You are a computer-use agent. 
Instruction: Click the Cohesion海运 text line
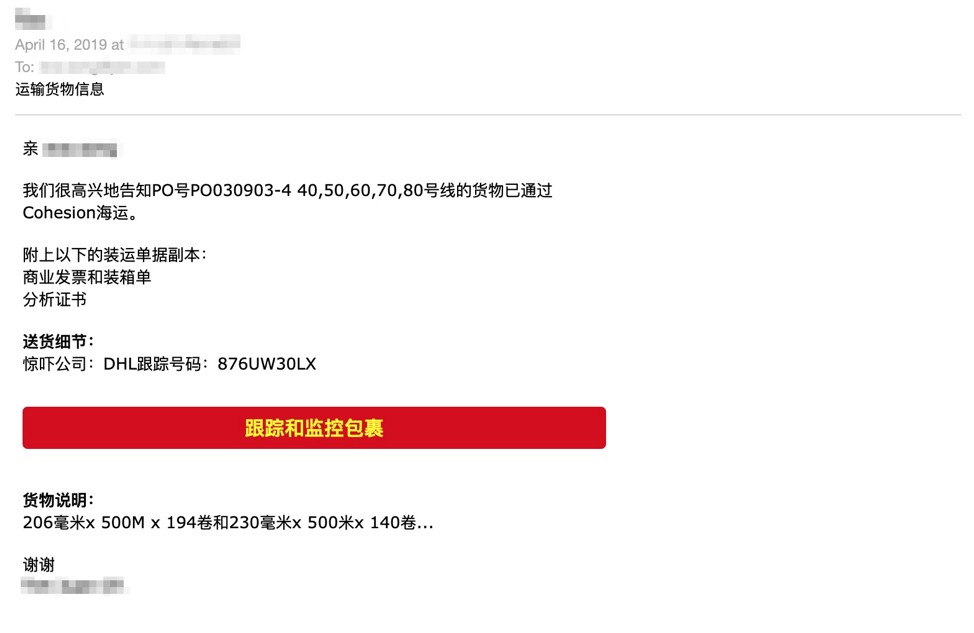tap(80, 212)
